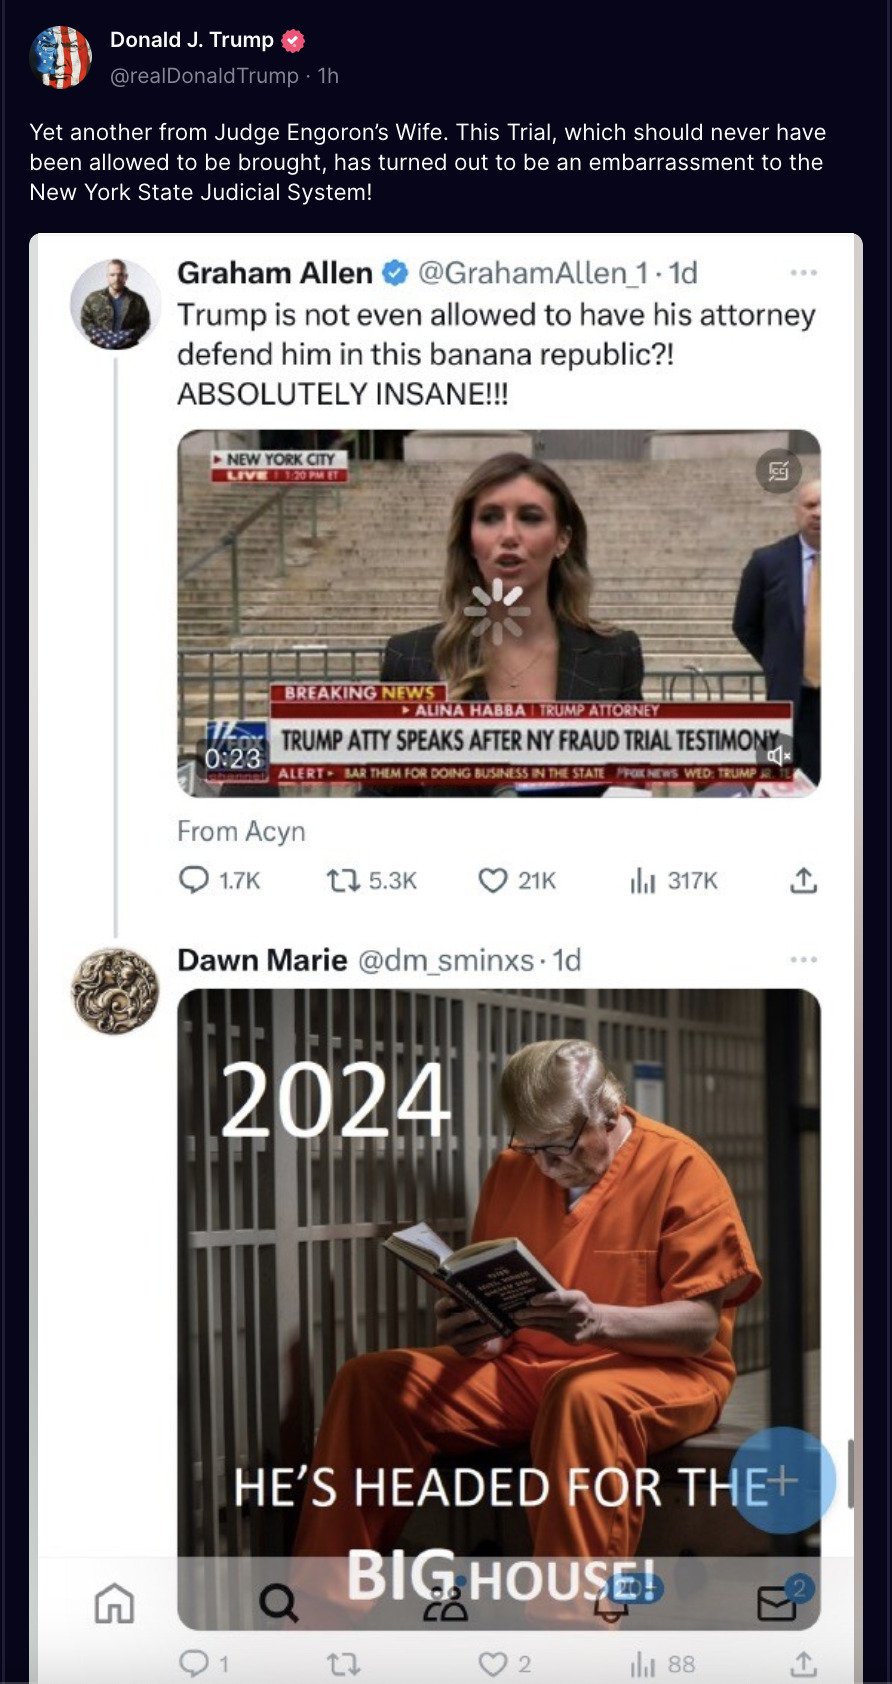The width and height of the screenshot is (892, 1684).
Task: Open more options on Graham Allen's tweet
Action: [x=803, y=272]
